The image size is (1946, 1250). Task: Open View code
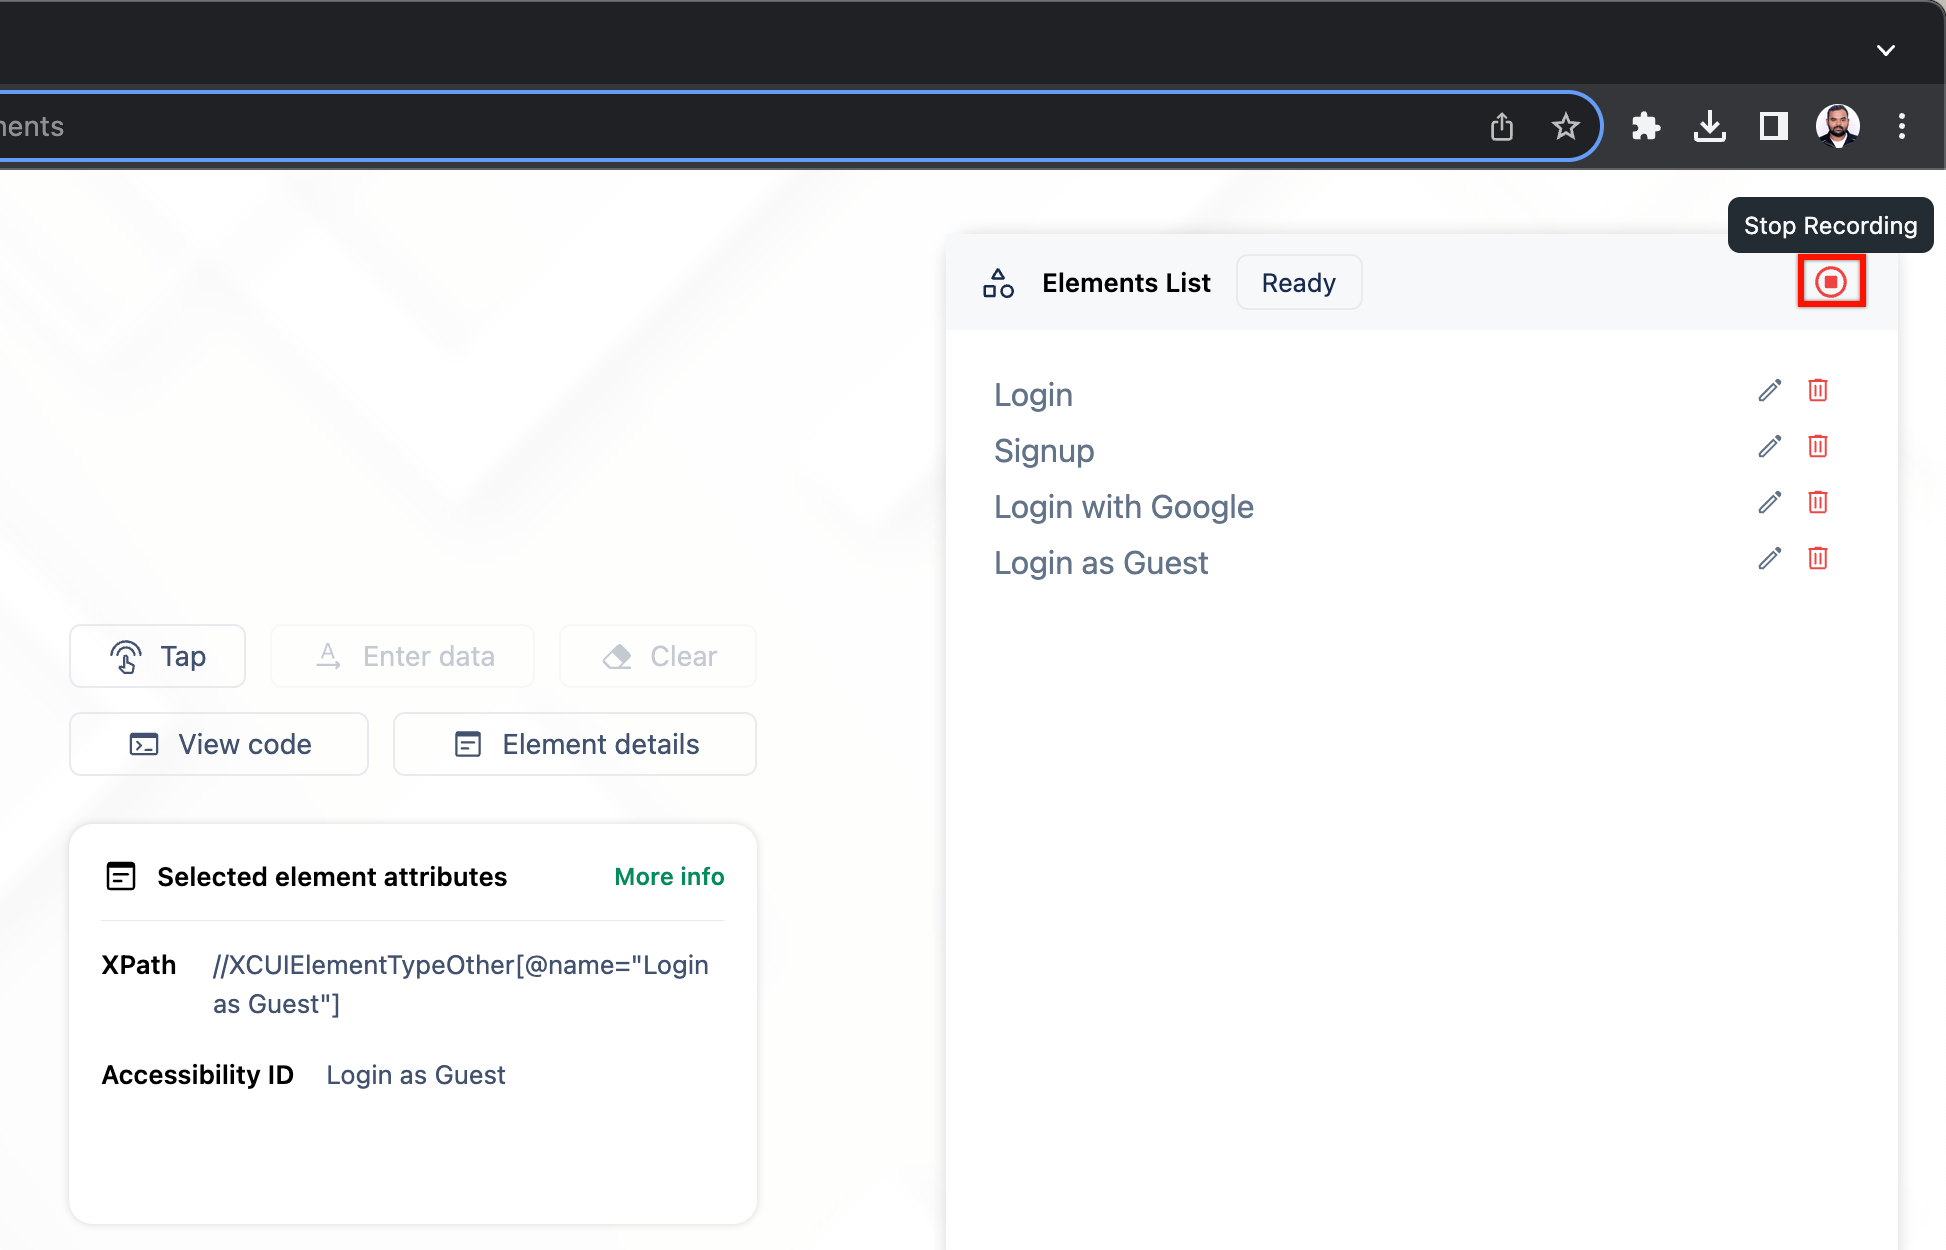[x=219, y=744]
